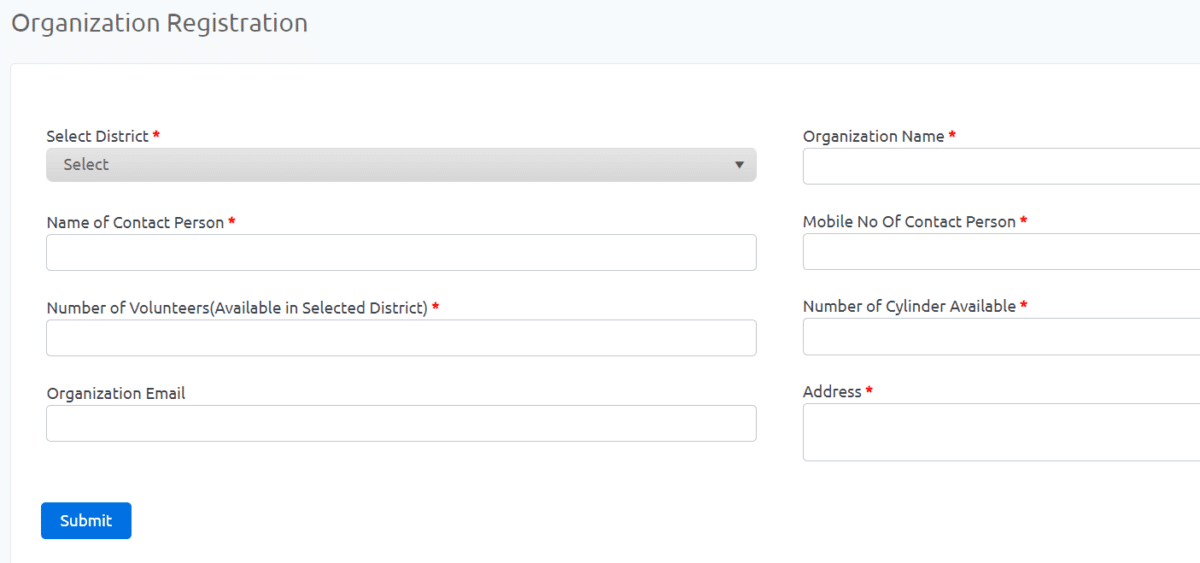1200x563 pixels.
Task: Click the Number of Volunteers input box
Action: tap(401, 338)
